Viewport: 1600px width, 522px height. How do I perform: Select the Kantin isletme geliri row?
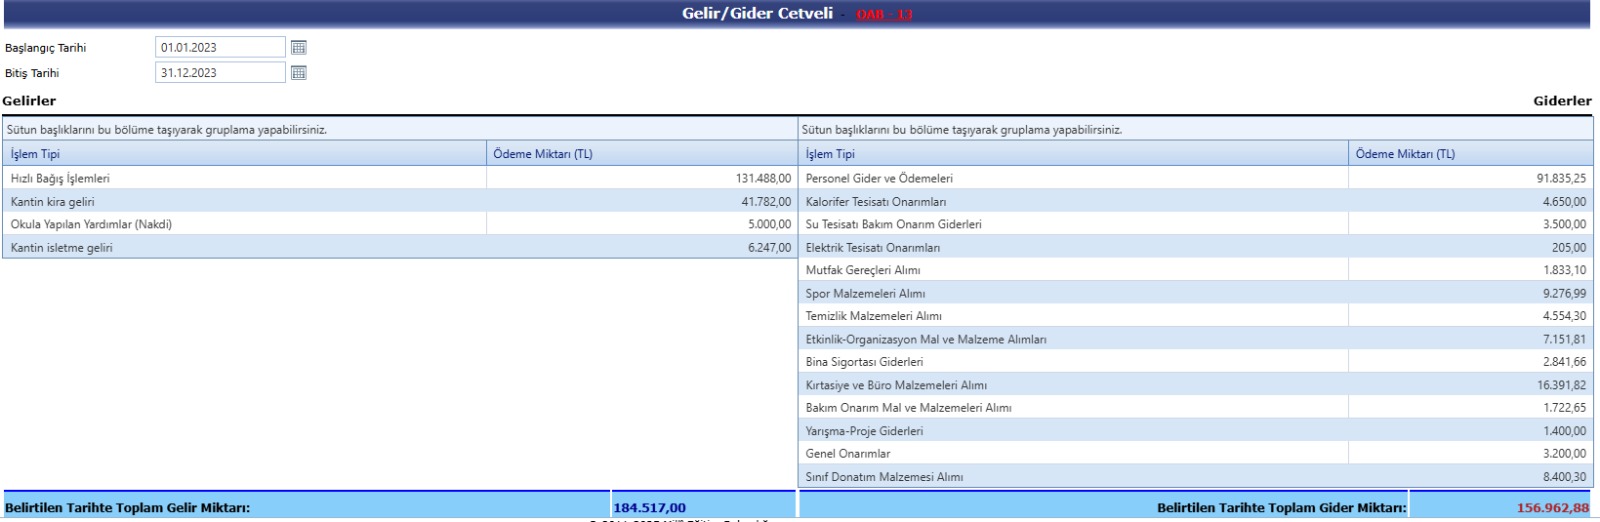coord(61,248)
